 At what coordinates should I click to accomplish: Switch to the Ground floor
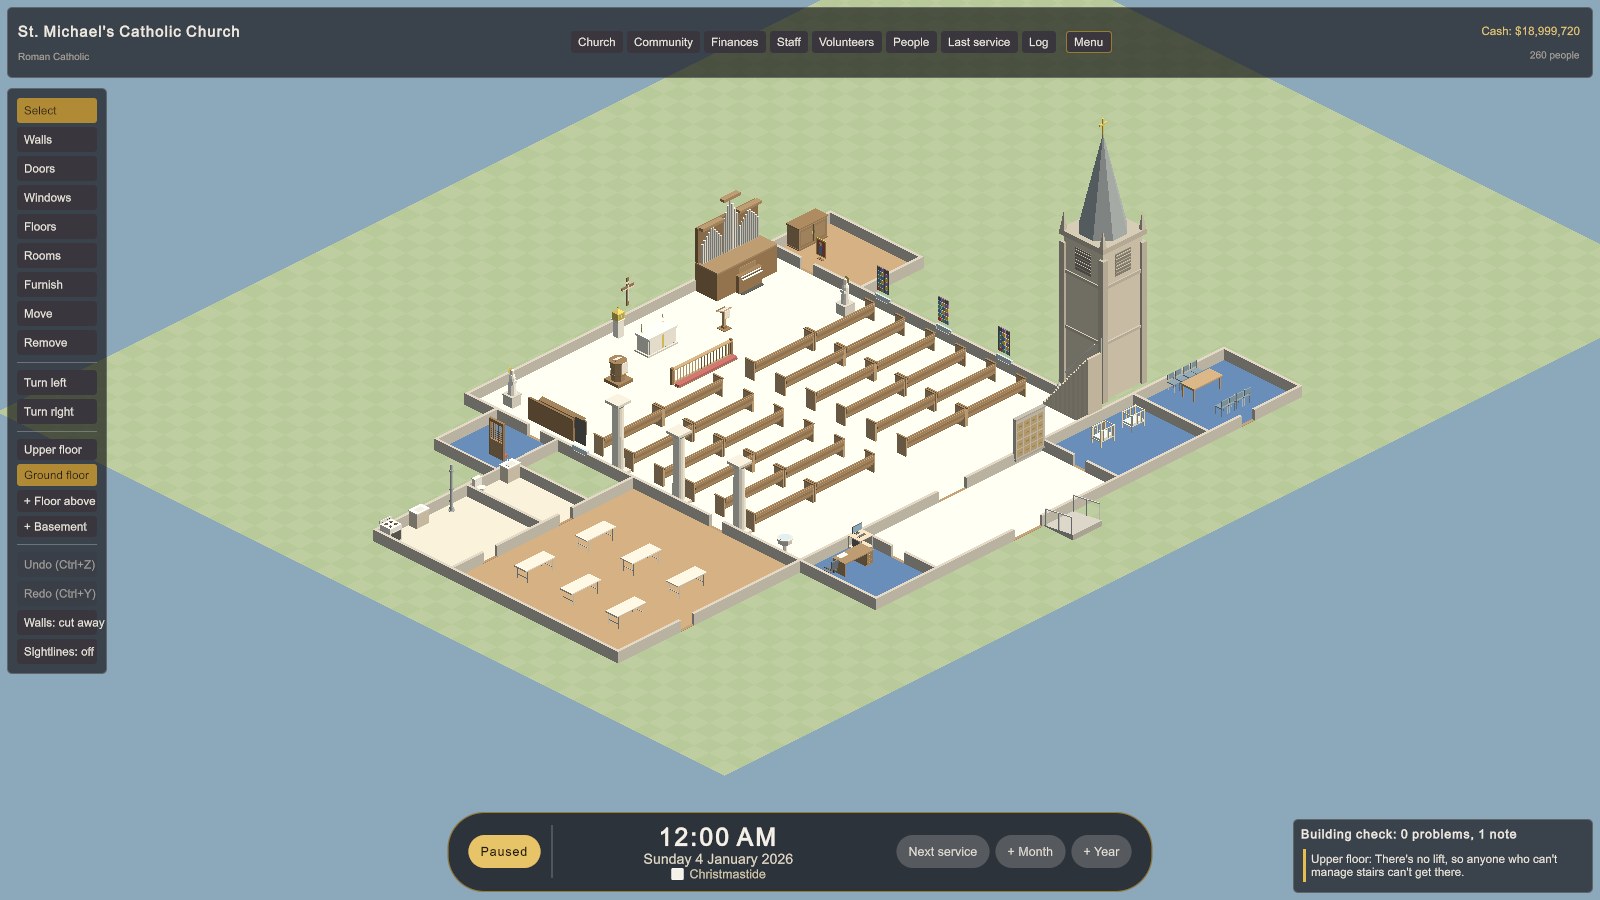point(57,475)
